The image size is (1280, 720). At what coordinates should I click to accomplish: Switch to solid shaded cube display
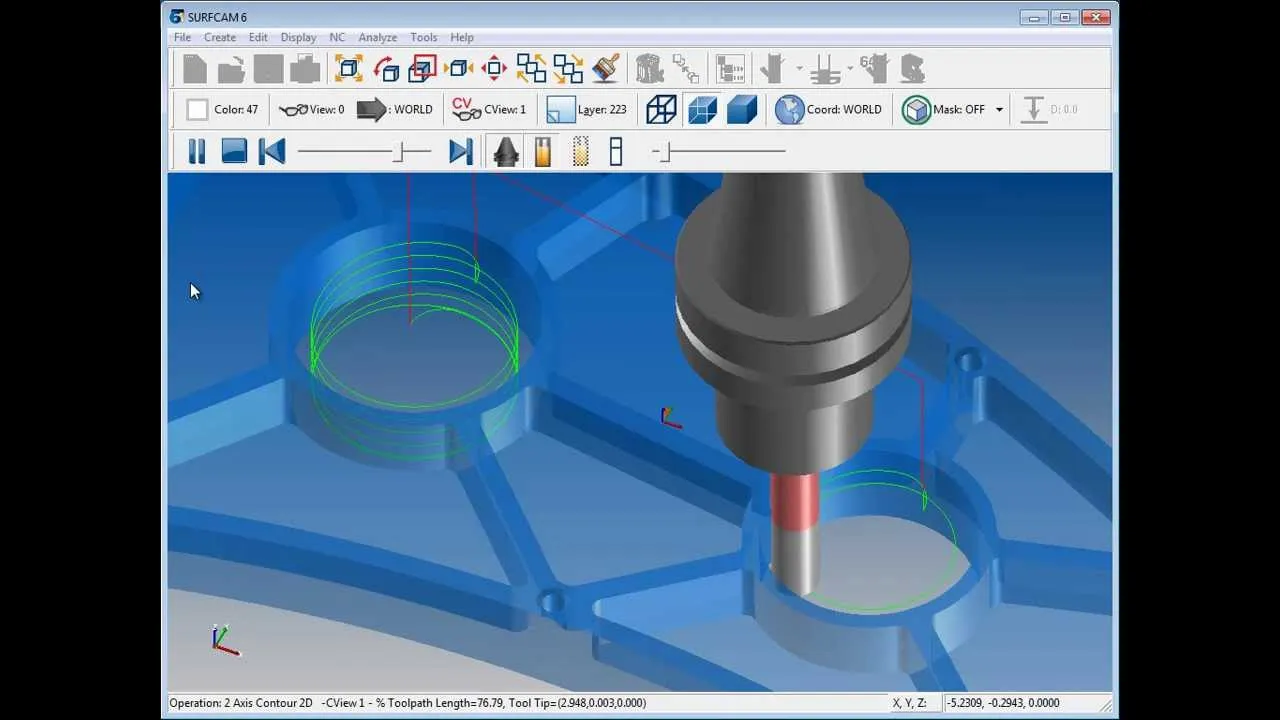[741, 109]
